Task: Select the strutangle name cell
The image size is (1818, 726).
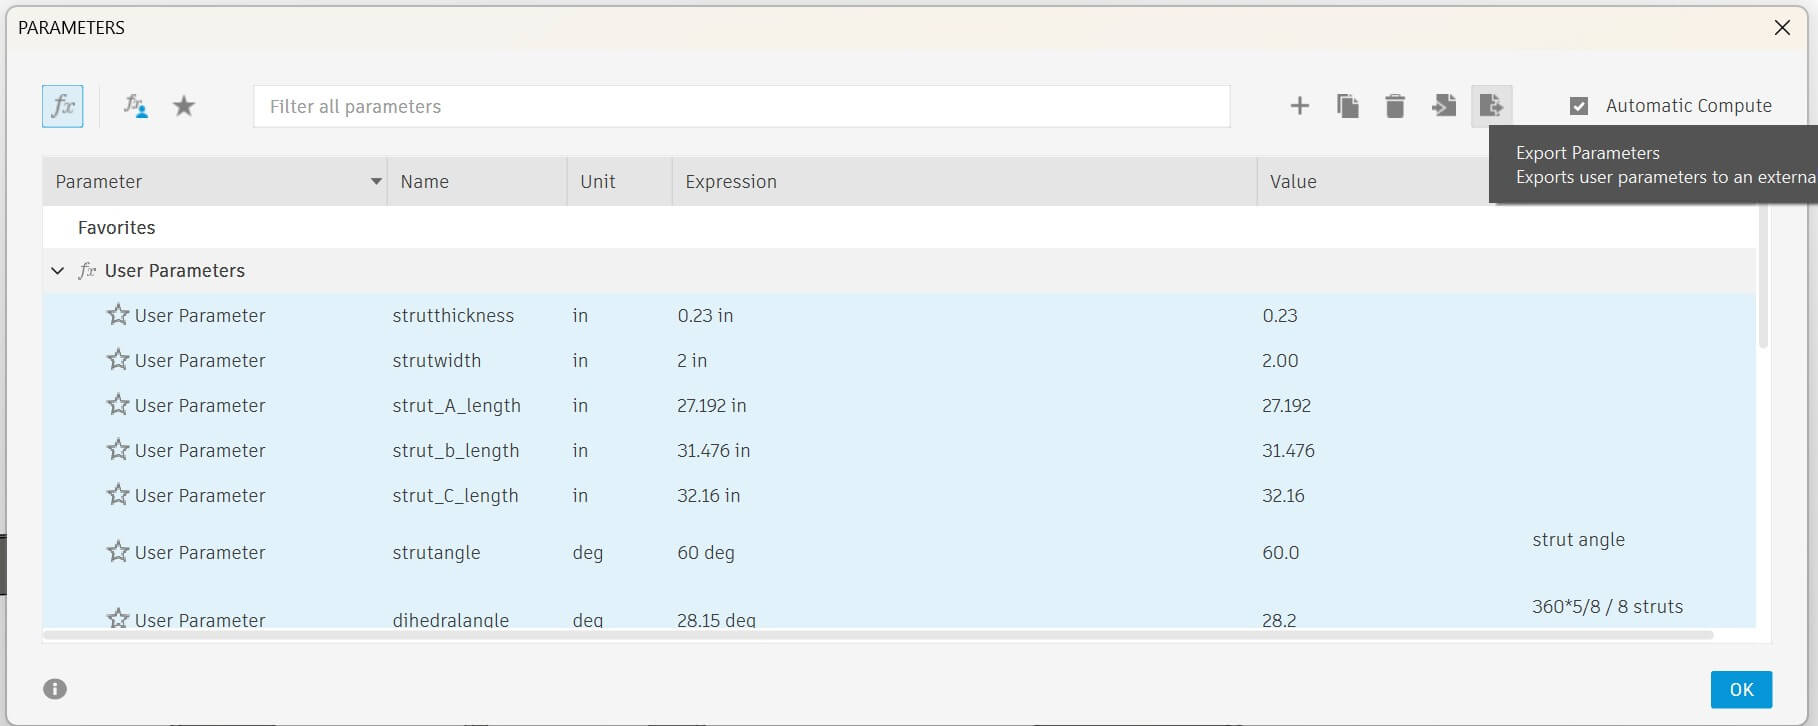Action: (436, 552)
